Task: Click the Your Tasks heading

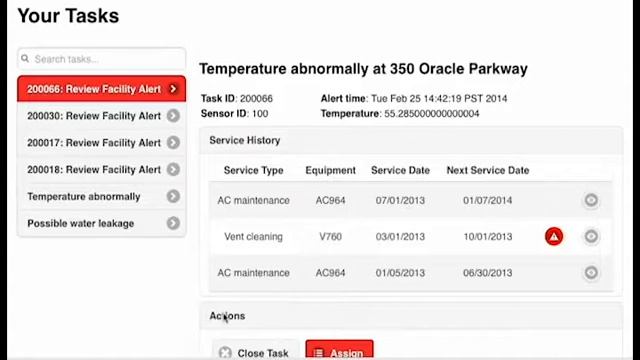Action: click(68, 16)
